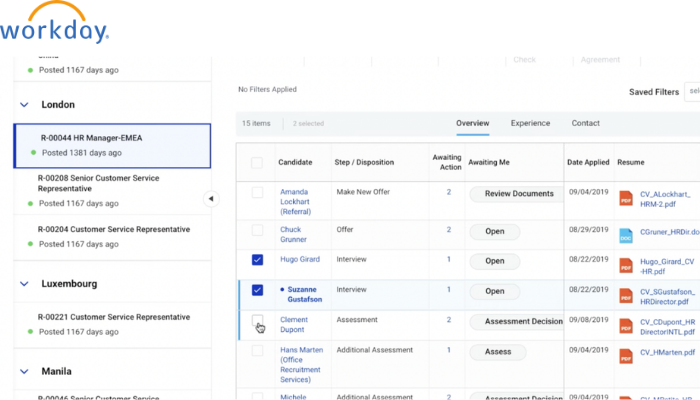Screen dimensions: 700x400
Task: Click the Awaiting Action column header
Action: click(x=447, y=162)
